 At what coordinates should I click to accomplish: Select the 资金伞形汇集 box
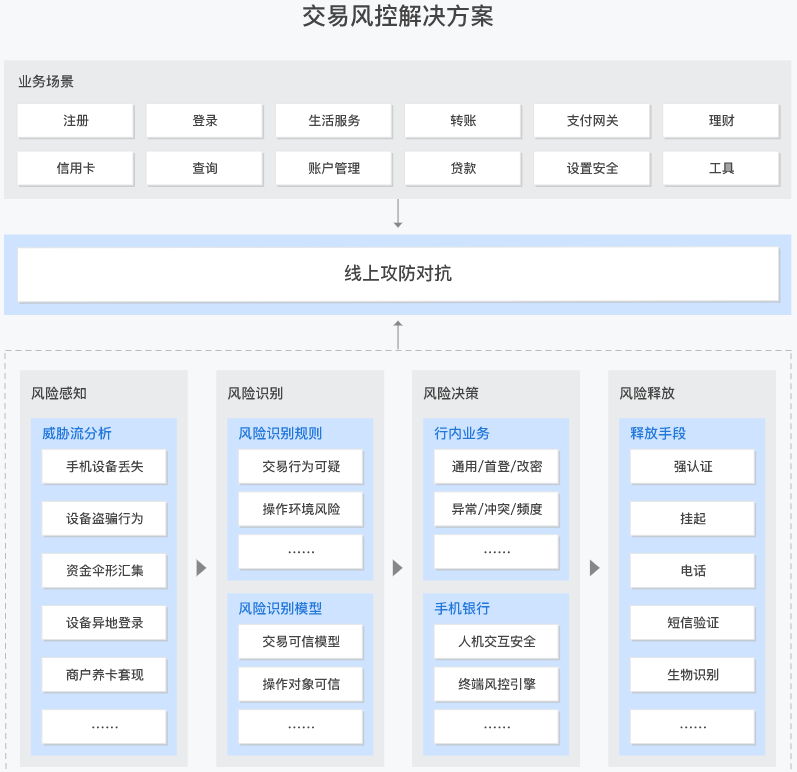click(x=104, y=571)
